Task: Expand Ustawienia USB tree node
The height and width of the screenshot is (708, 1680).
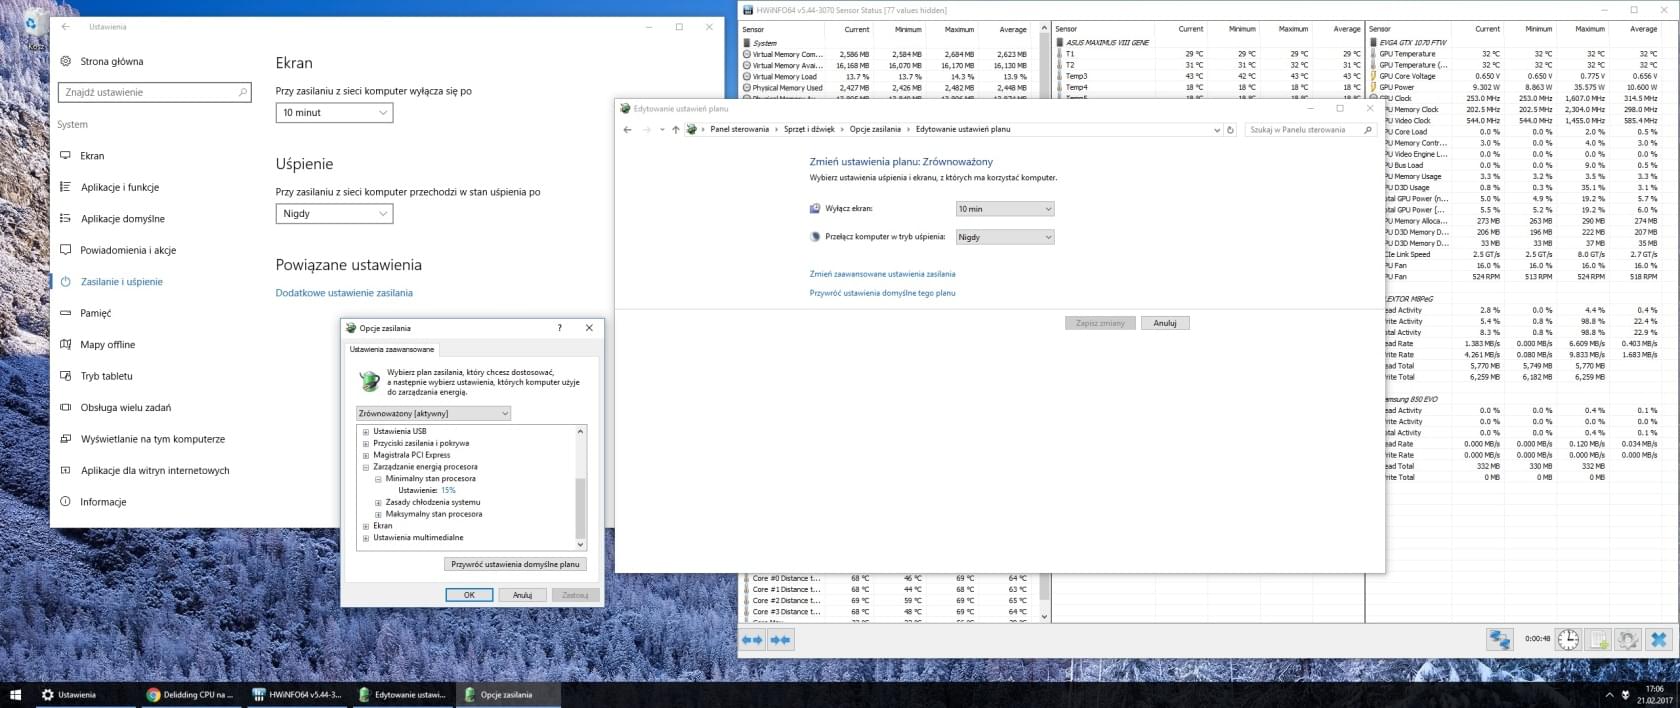Action: pos(366,432)
